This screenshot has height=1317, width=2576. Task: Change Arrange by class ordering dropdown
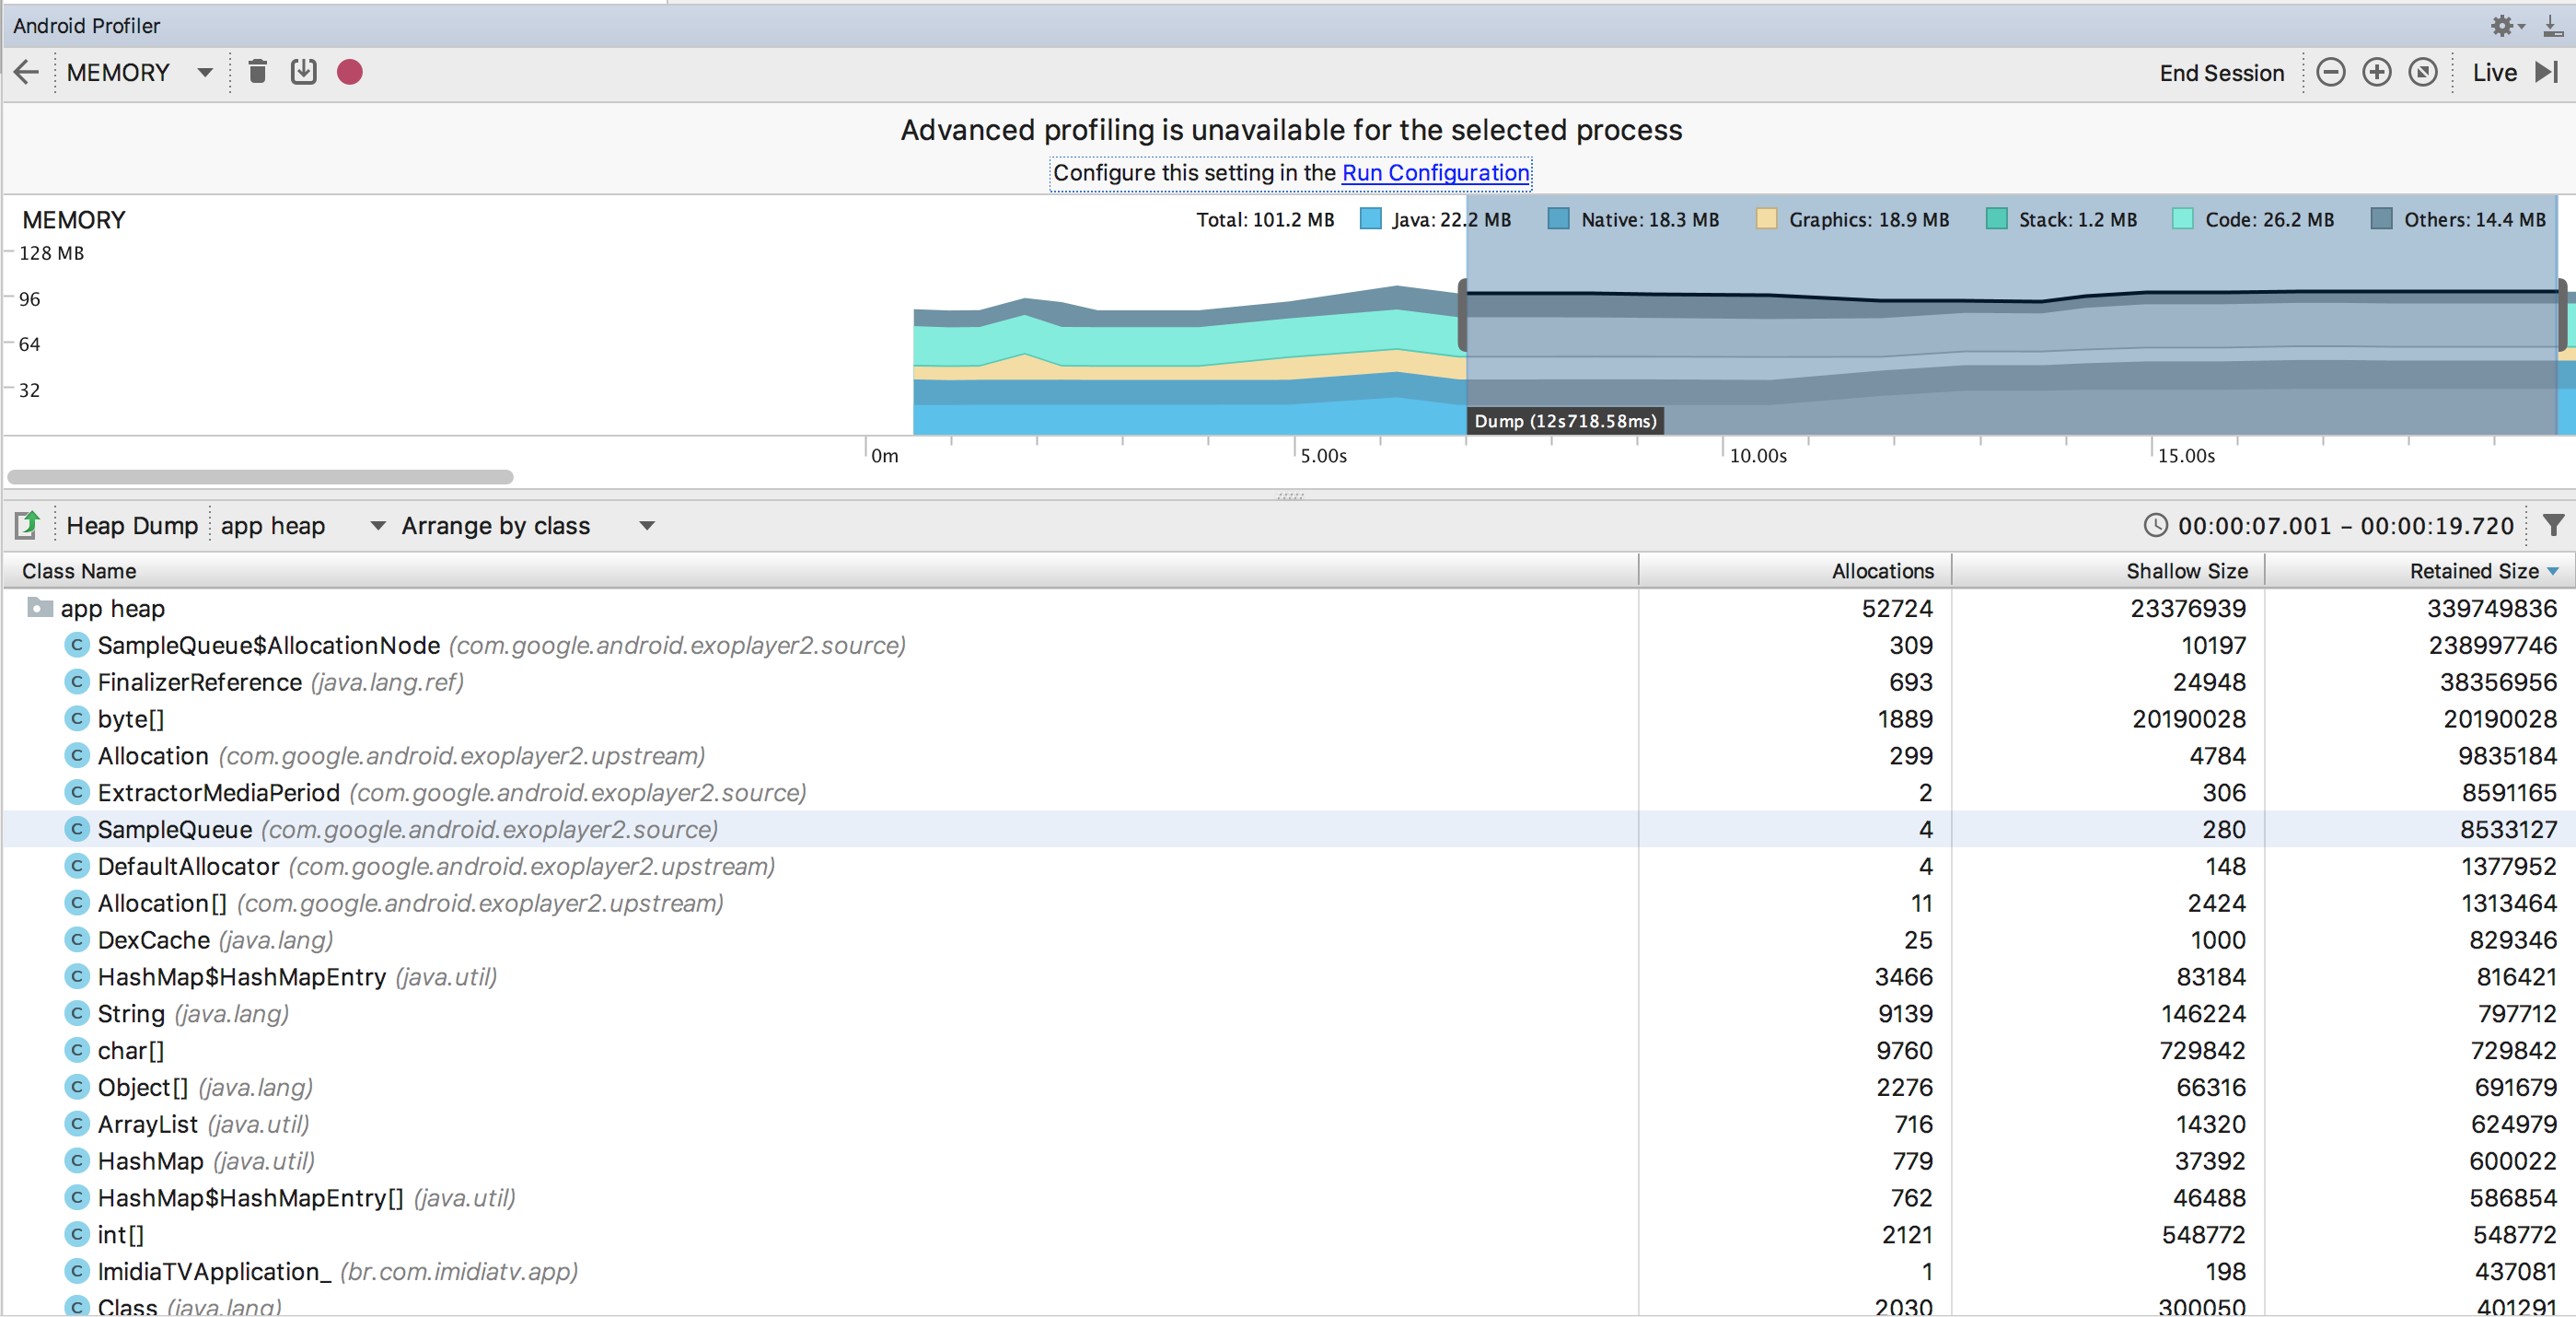click(646, 525)
